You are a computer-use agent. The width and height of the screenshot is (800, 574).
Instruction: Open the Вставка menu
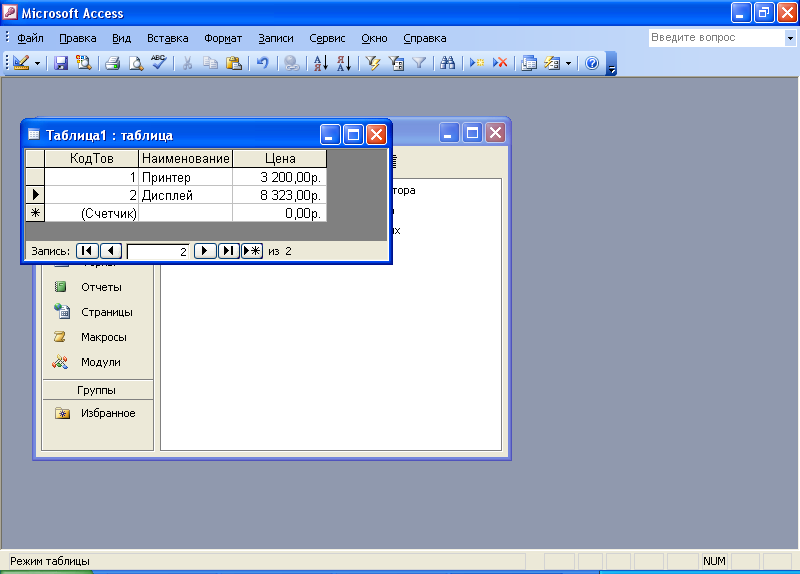point(167,38)
